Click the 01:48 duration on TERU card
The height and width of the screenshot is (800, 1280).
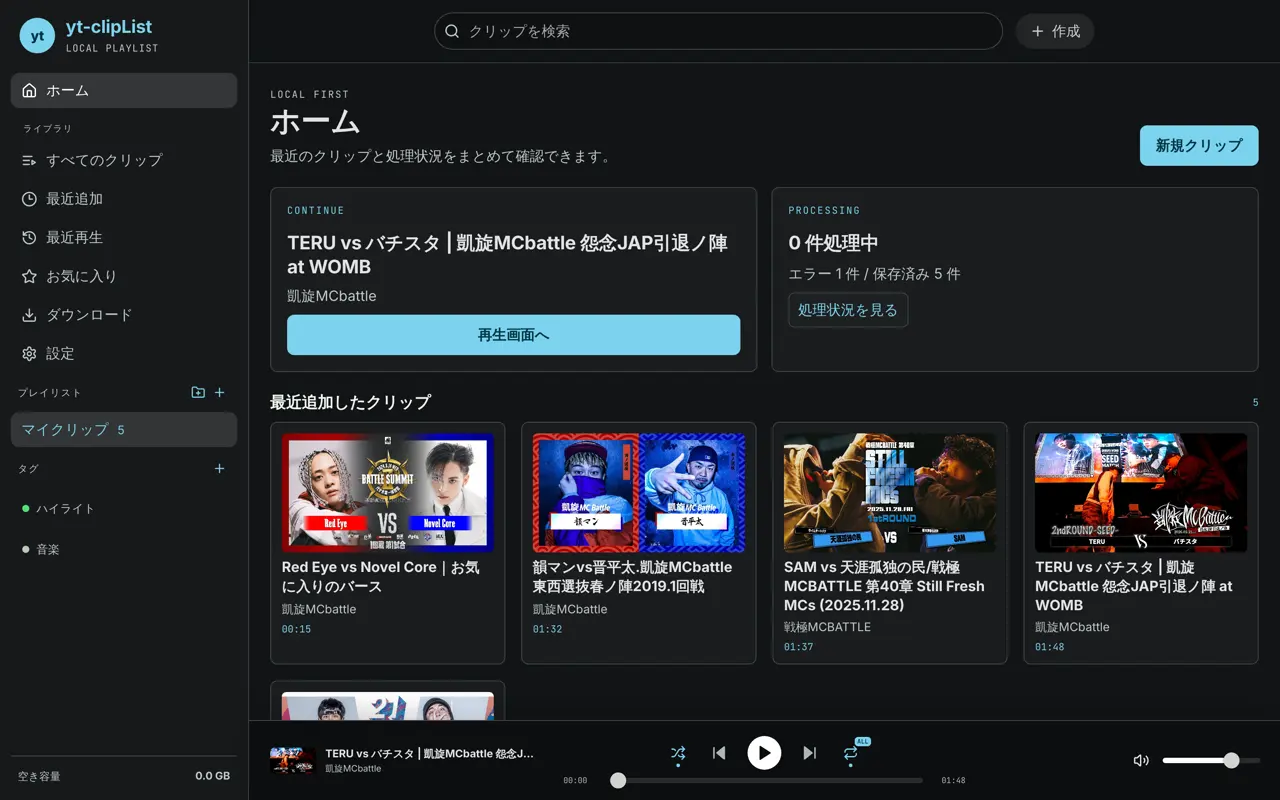click(x=1049, y=647)
